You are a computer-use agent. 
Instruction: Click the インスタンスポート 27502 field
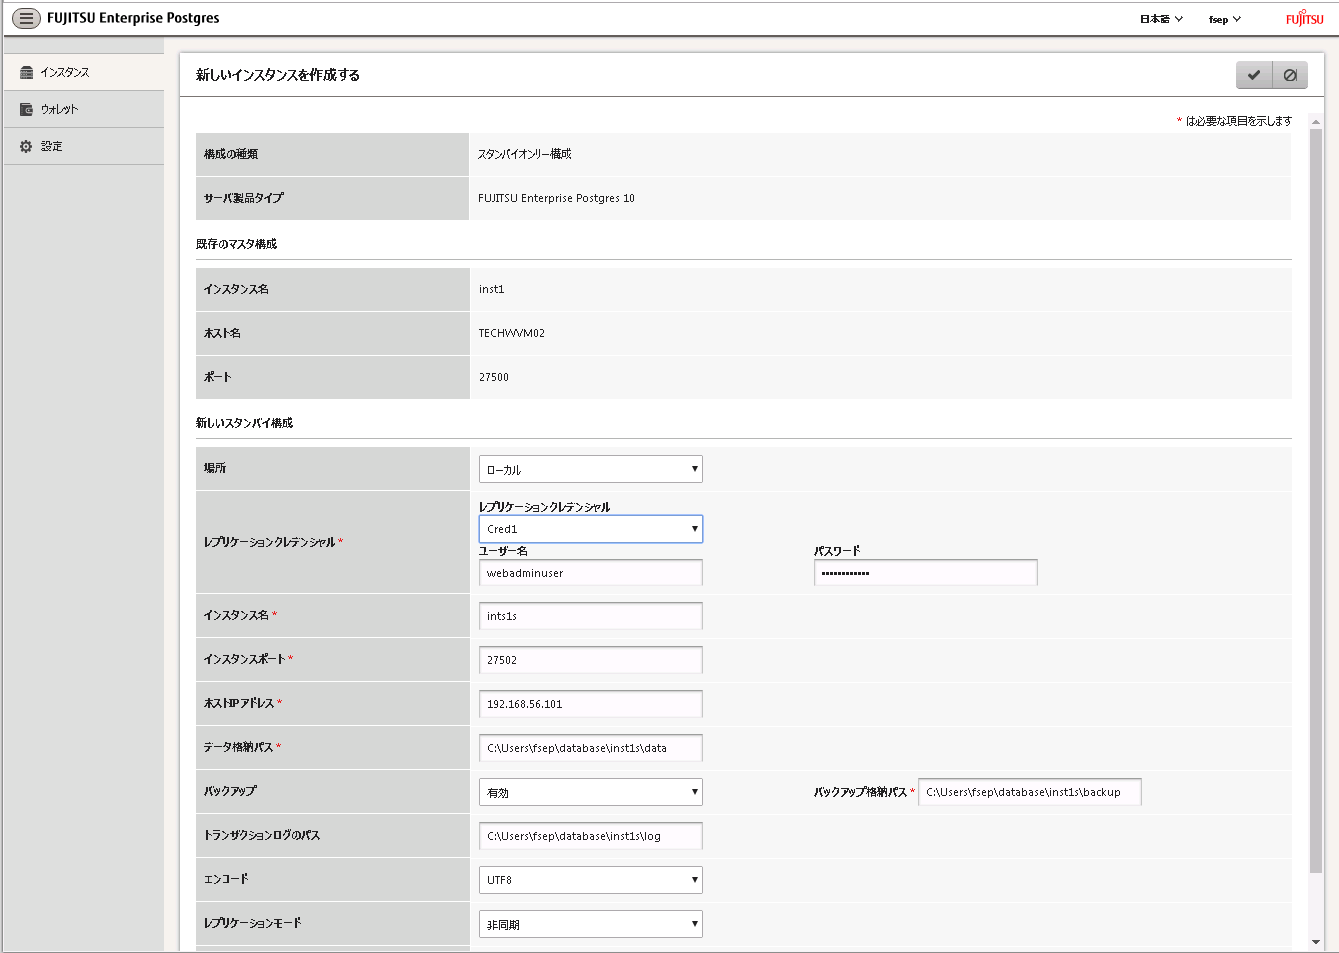tap(591, 660)
